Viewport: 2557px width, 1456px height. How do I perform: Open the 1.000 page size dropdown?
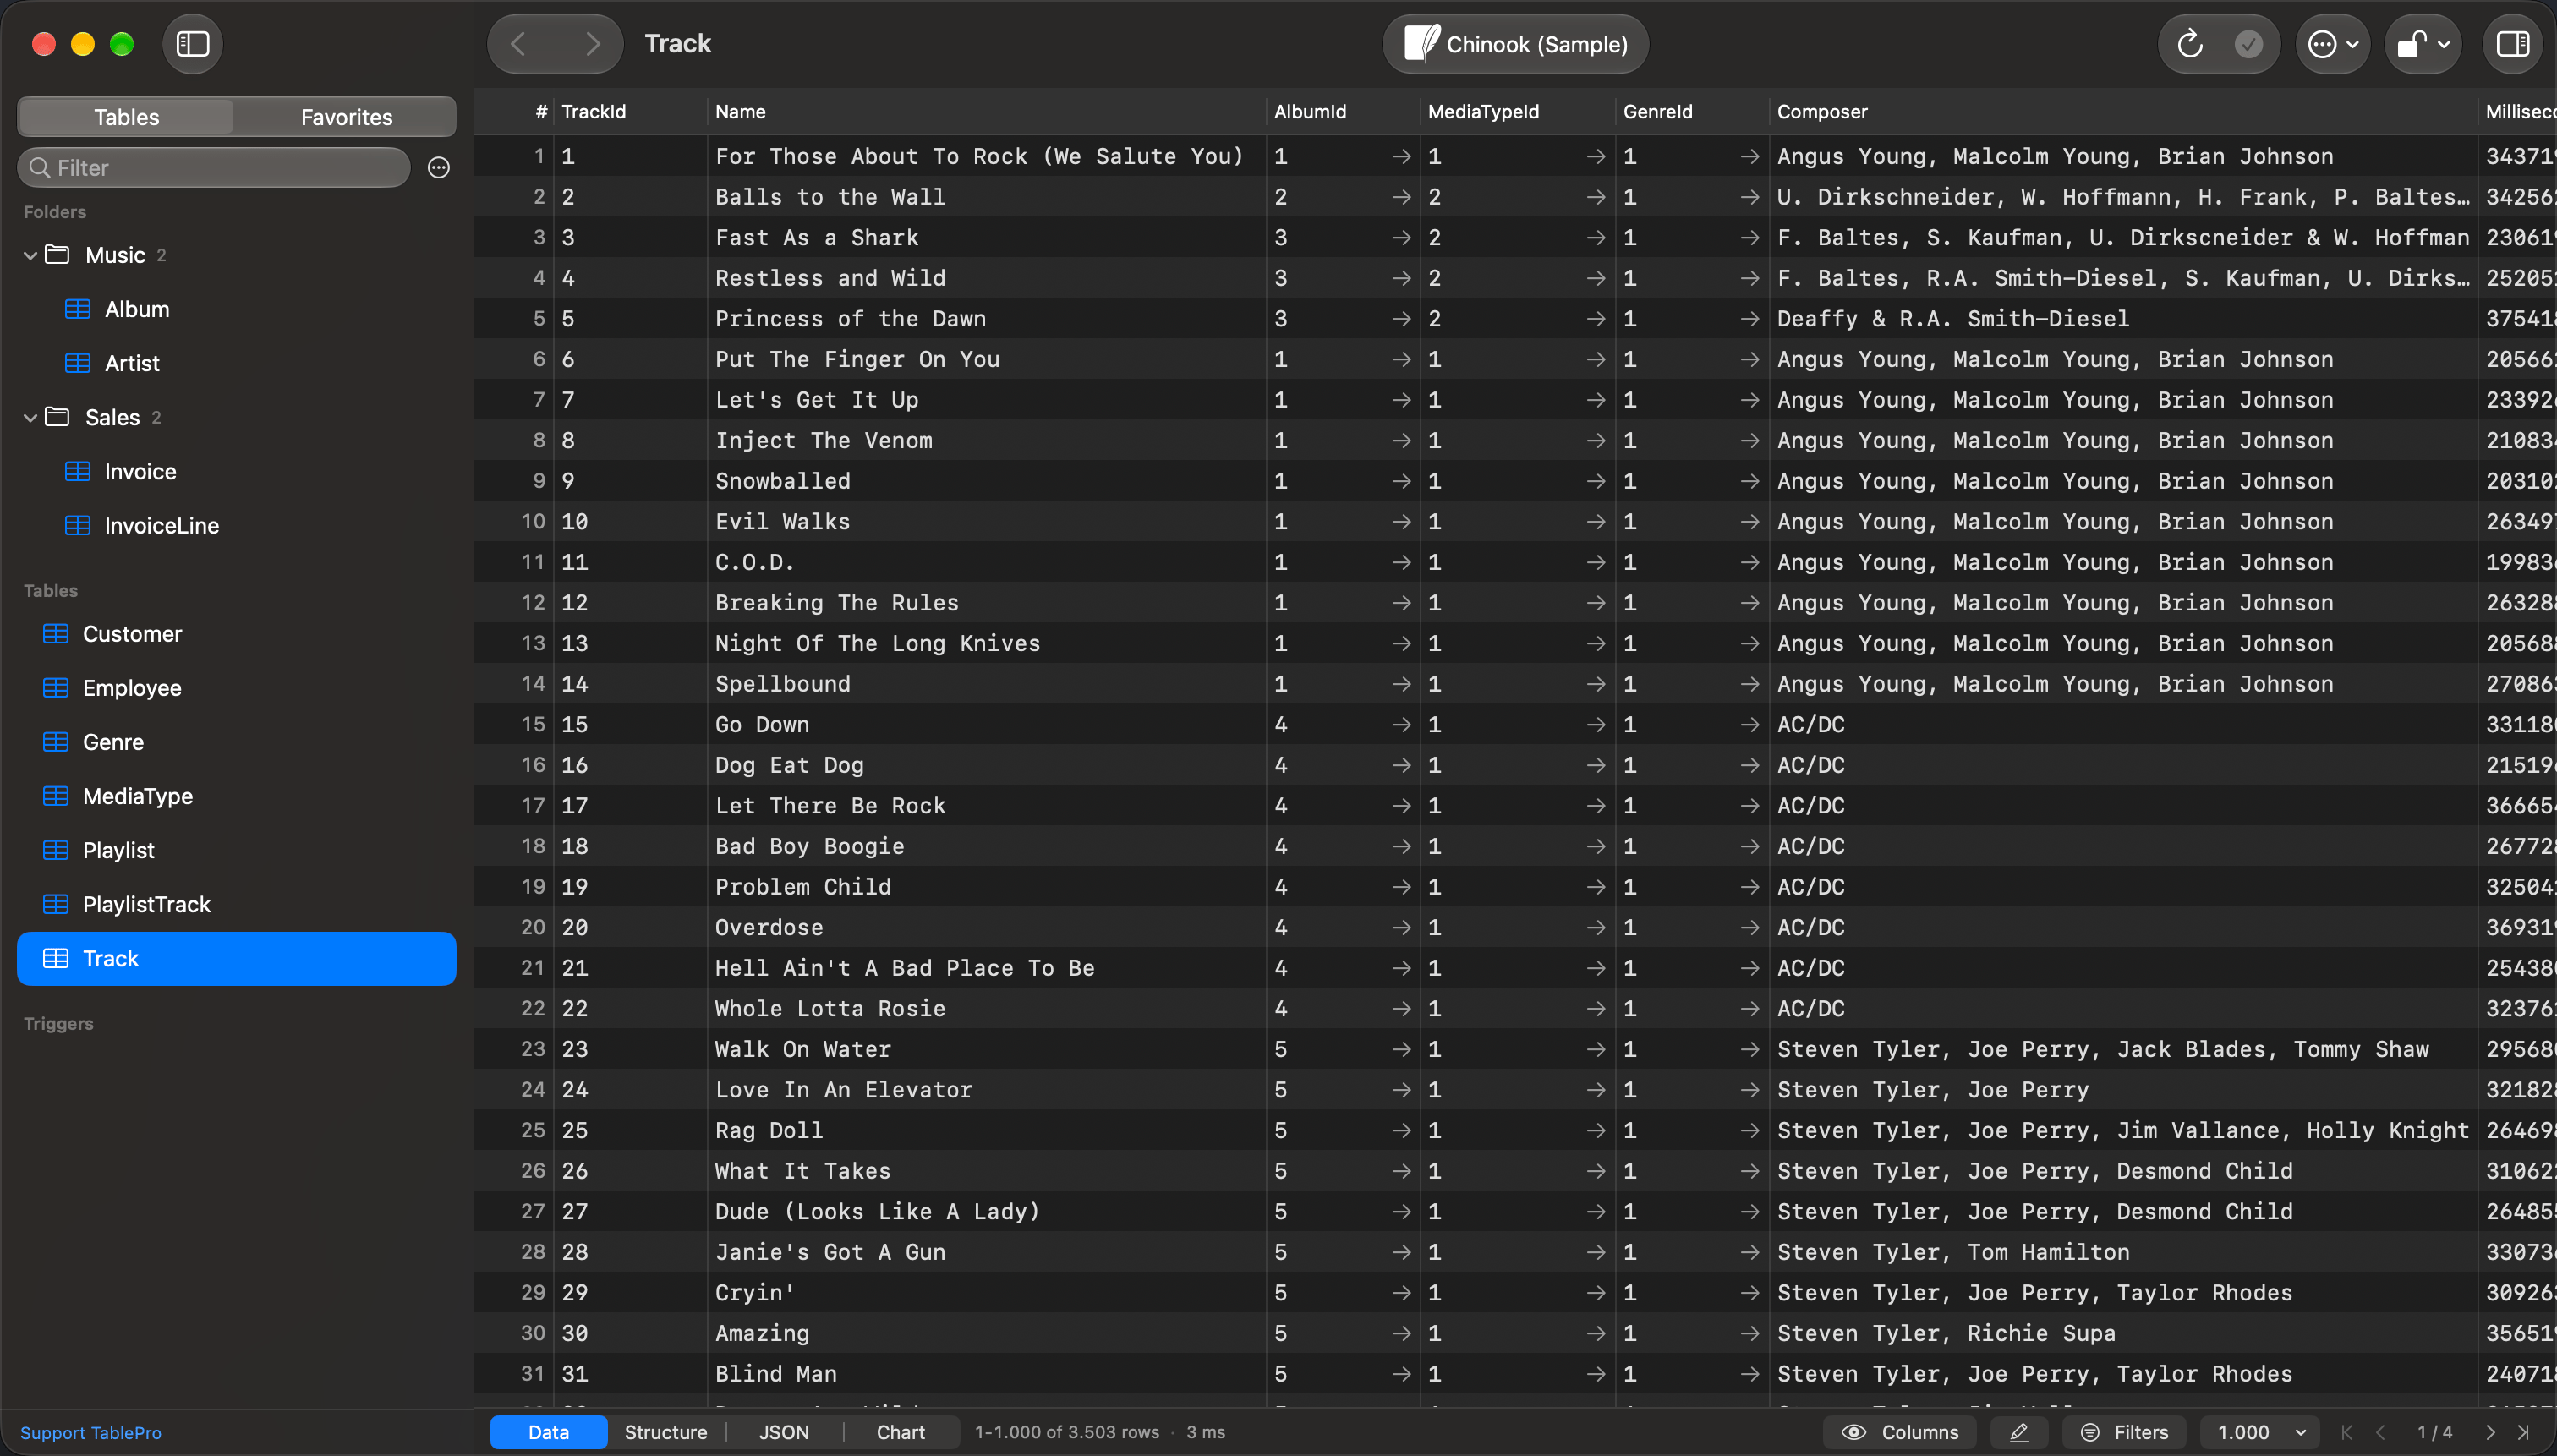pyautogui.click(x=2260, y=1432)
